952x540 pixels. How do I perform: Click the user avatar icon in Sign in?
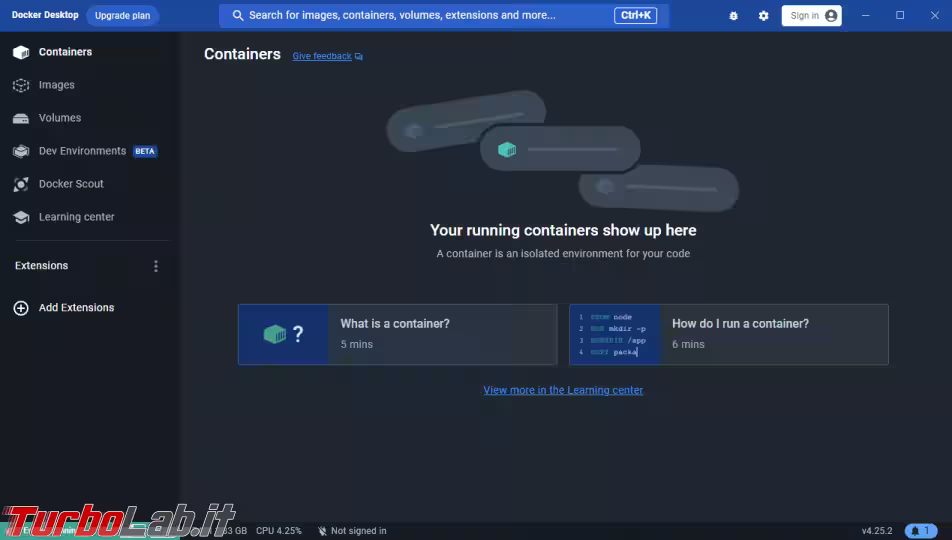[x=831, y=16]
